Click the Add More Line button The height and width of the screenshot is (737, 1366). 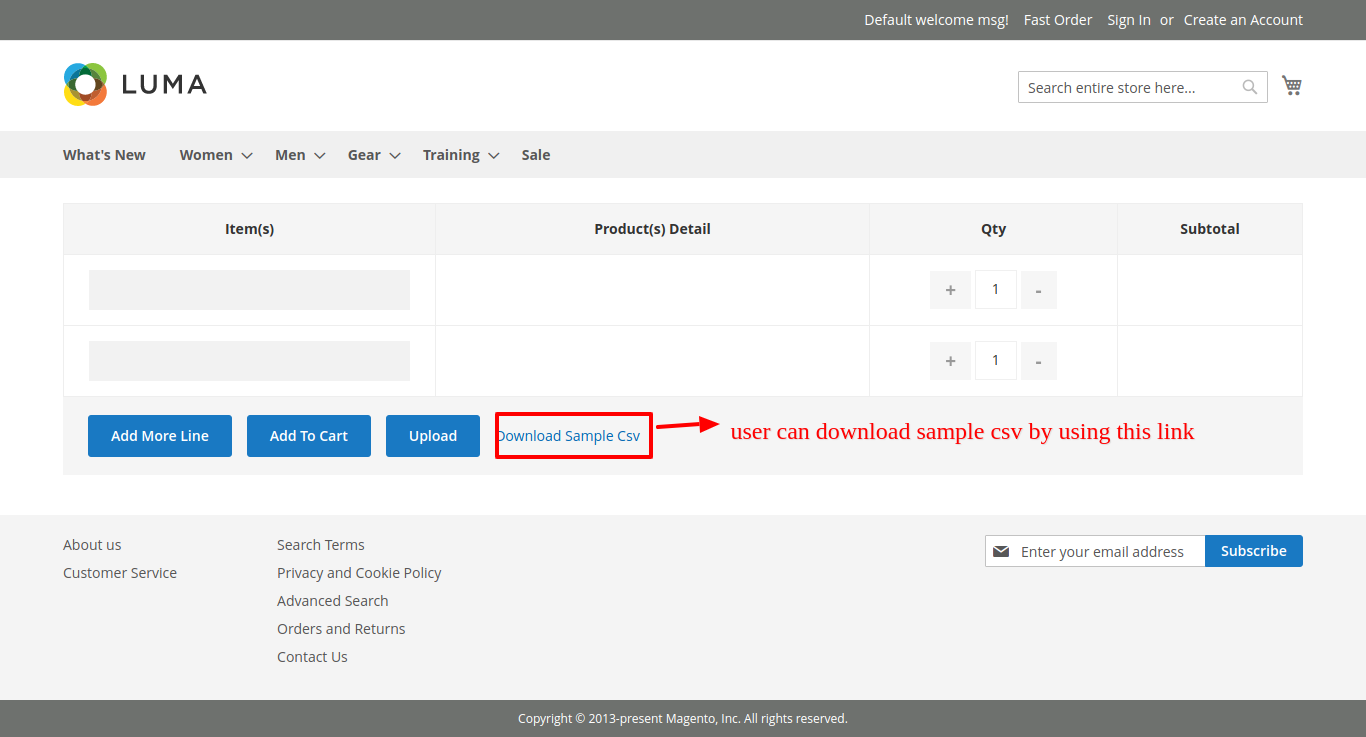point(160,436)
